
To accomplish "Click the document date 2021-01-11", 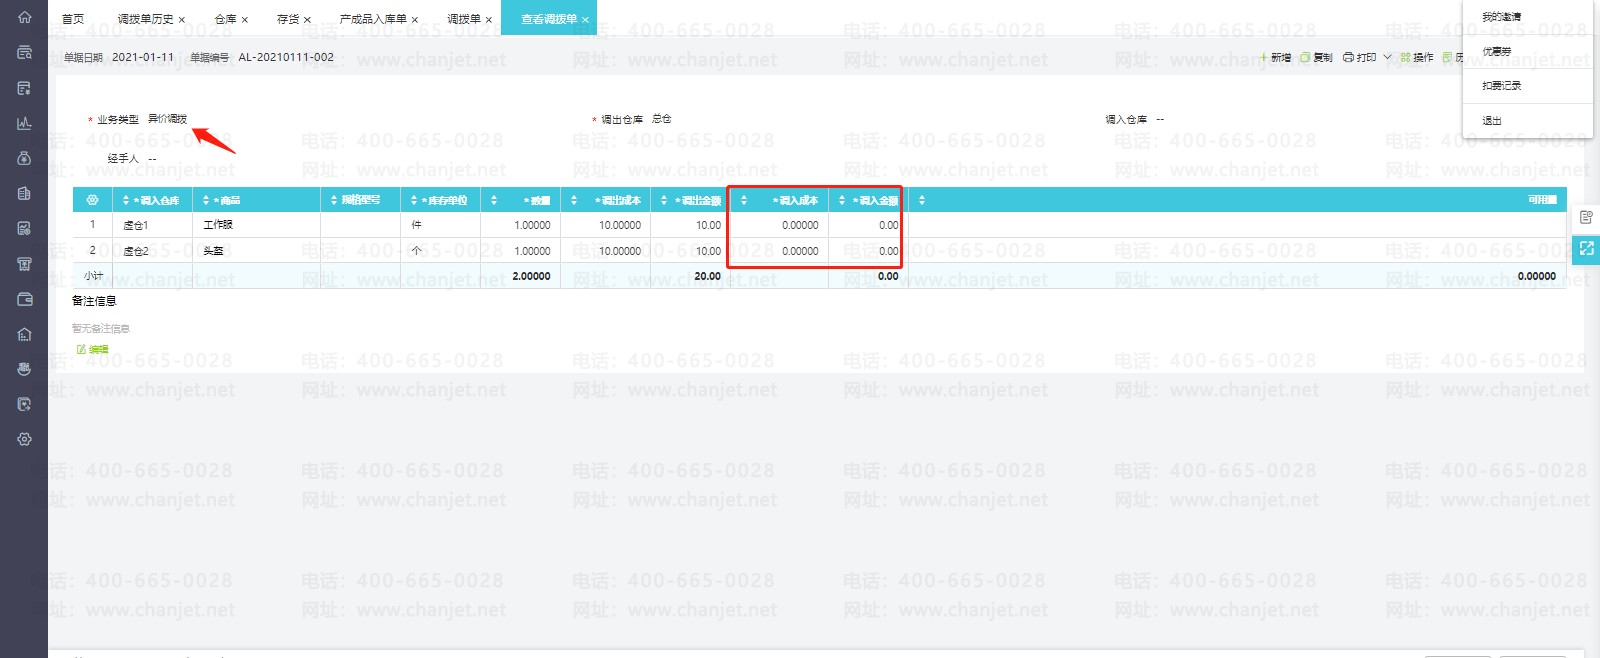I will coord(143,57).
